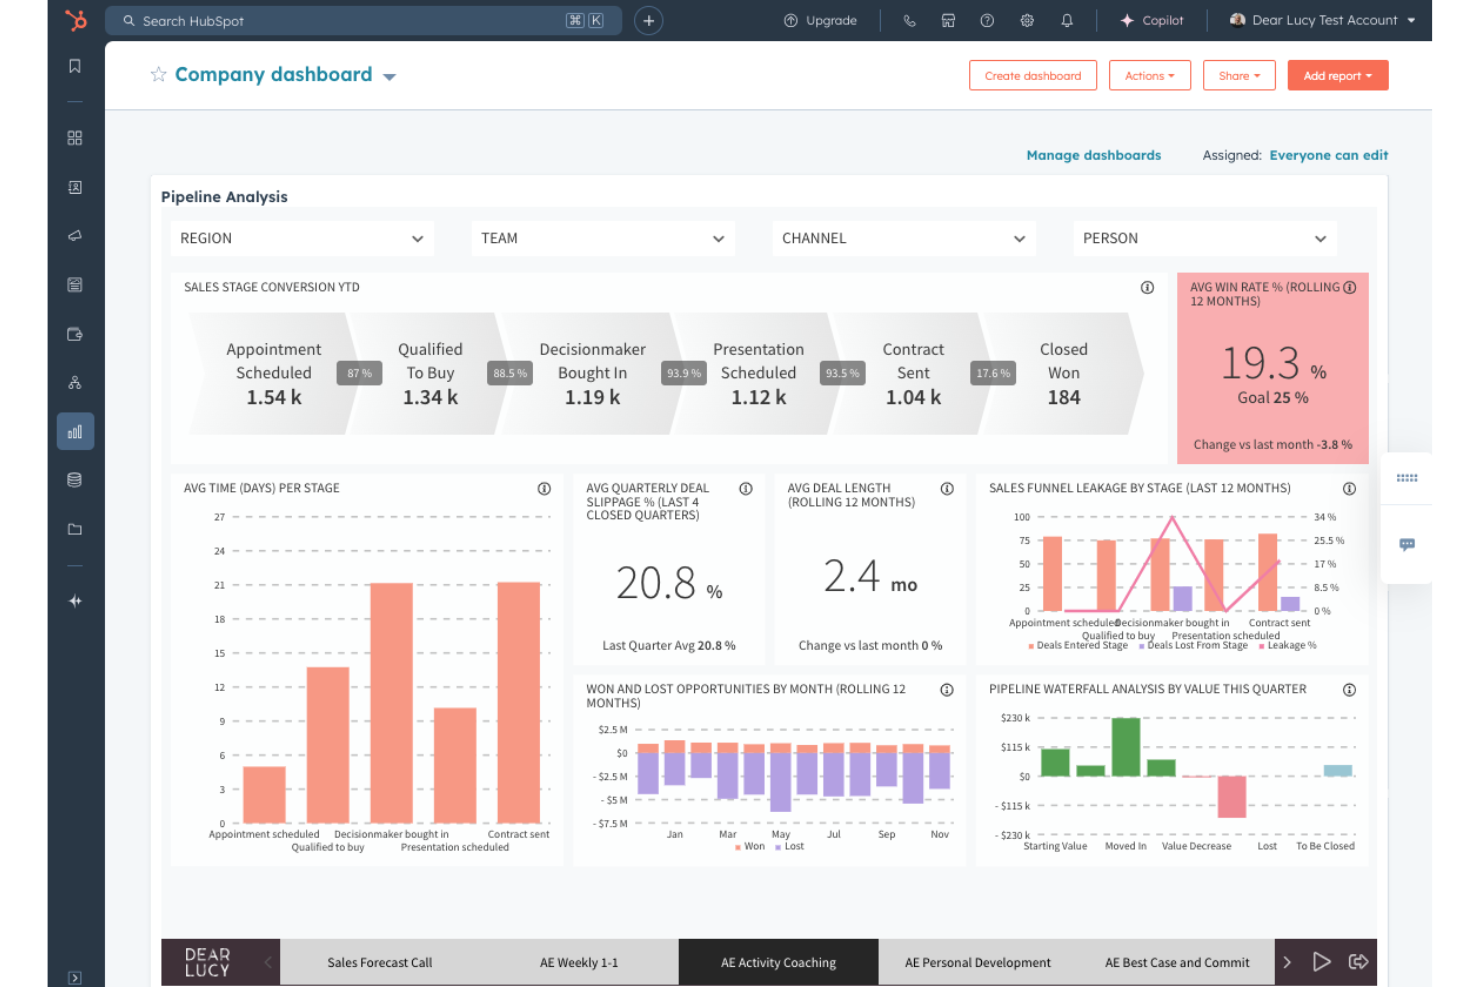
Task: Select the CRM contacts icon in sidebar
Action: [74, 187]
